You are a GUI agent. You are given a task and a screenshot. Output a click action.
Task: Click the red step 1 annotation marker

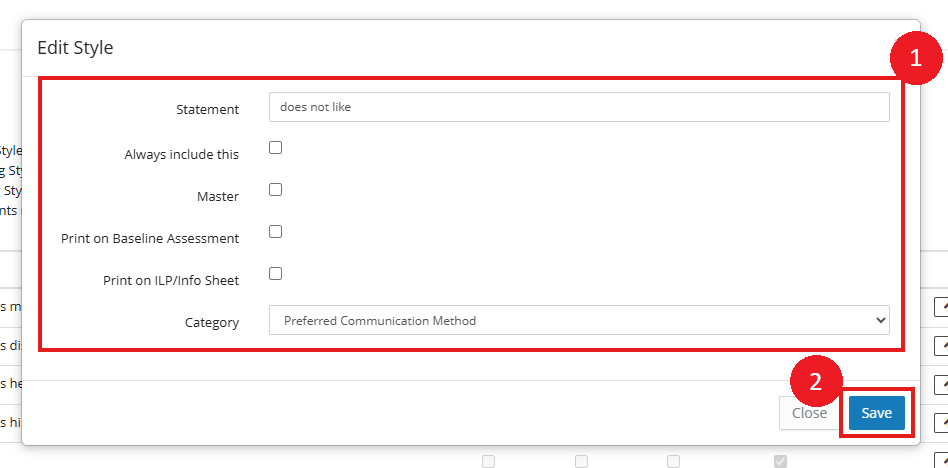[914, 58]
